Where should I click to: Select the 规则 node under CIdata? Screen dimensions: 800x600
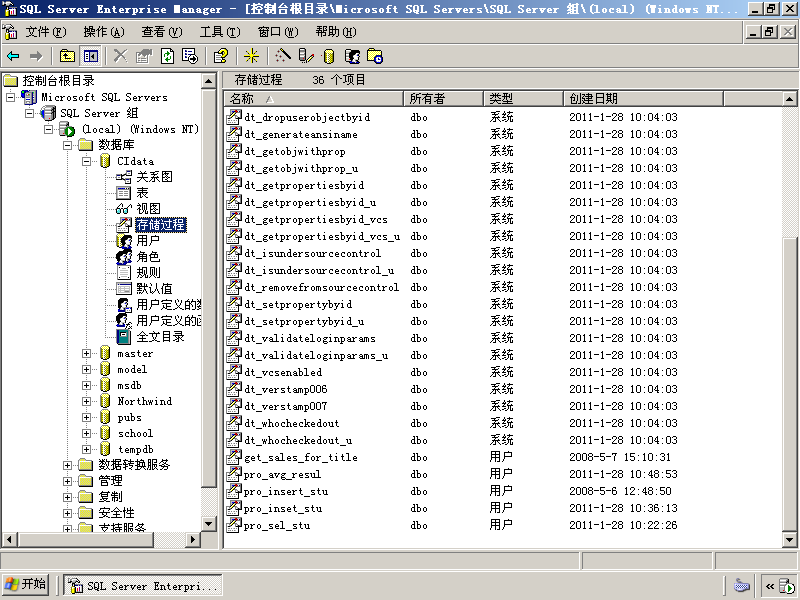[148, 272]
